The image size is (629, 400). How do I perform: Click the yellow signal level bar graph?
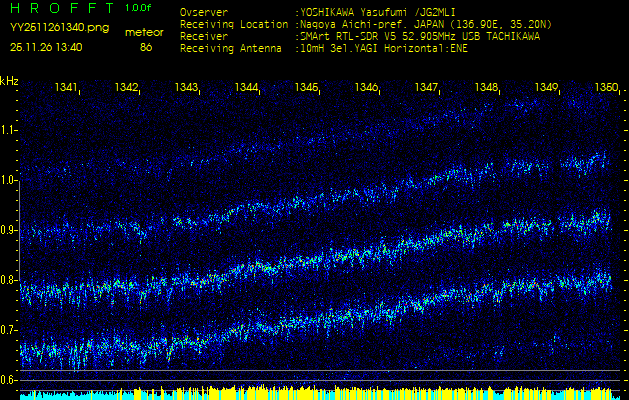pos(314,392)
